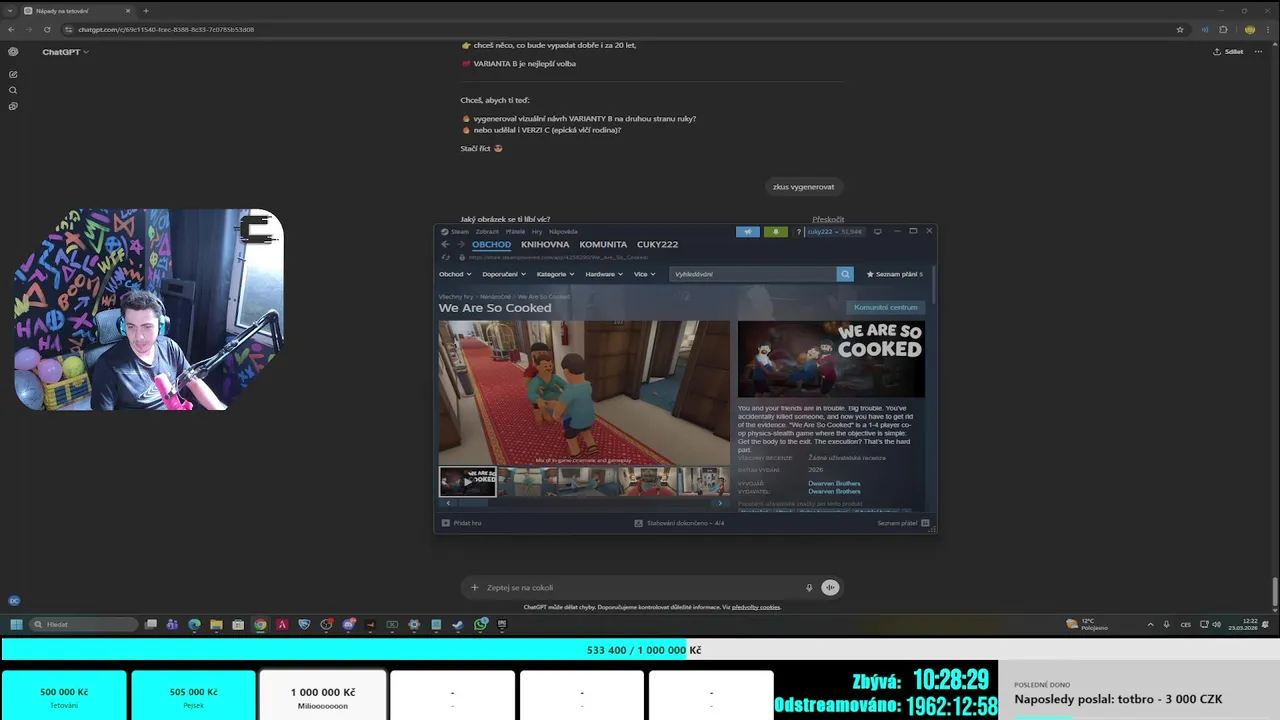Click Přeskočit to skip image choice
Screen dimensions: 1280x720
coord(828,219)
